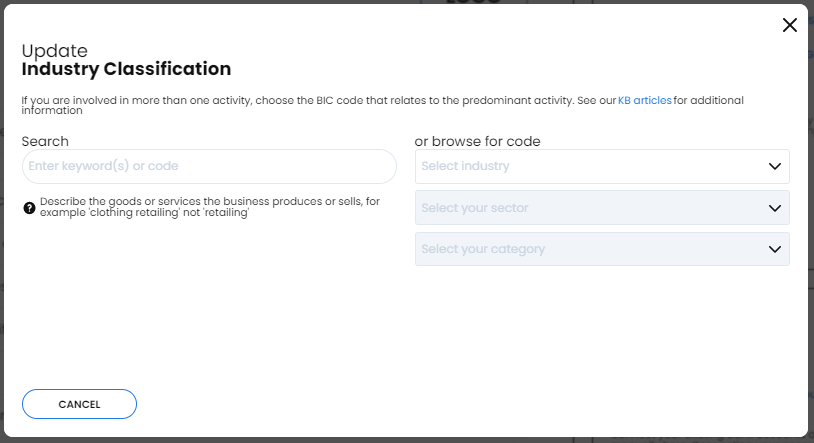The height and width of the screenshot is (443, 814).
Task: Click the Industry Classification heading
Action: [126, 69]
